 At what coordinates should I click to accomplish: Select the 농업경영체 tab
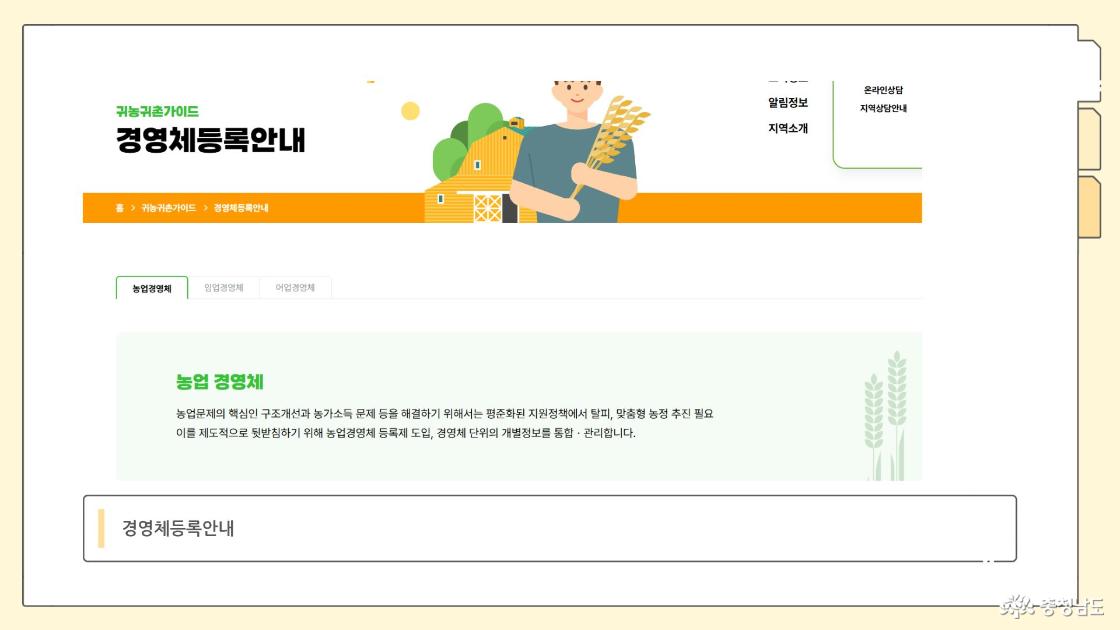coord(152,289)
